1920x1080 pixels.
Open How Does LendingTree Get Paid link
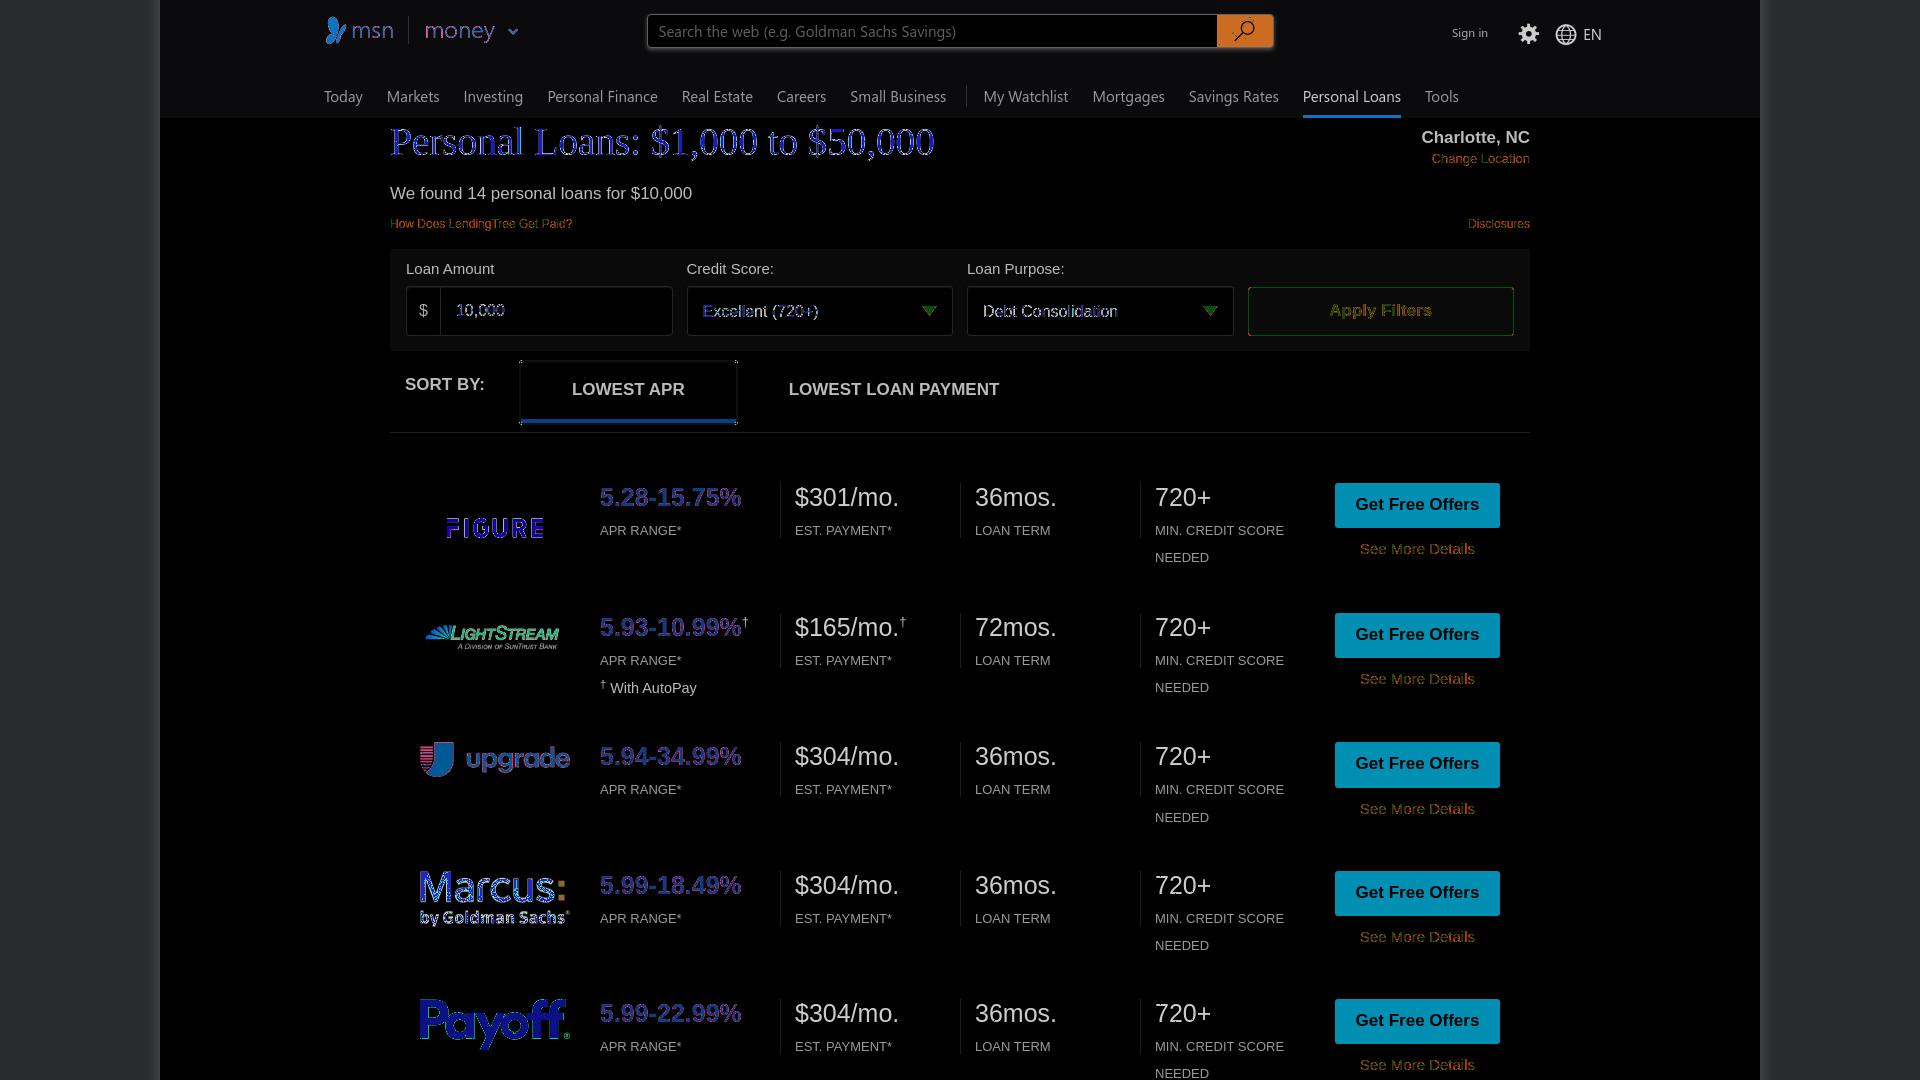481,224
